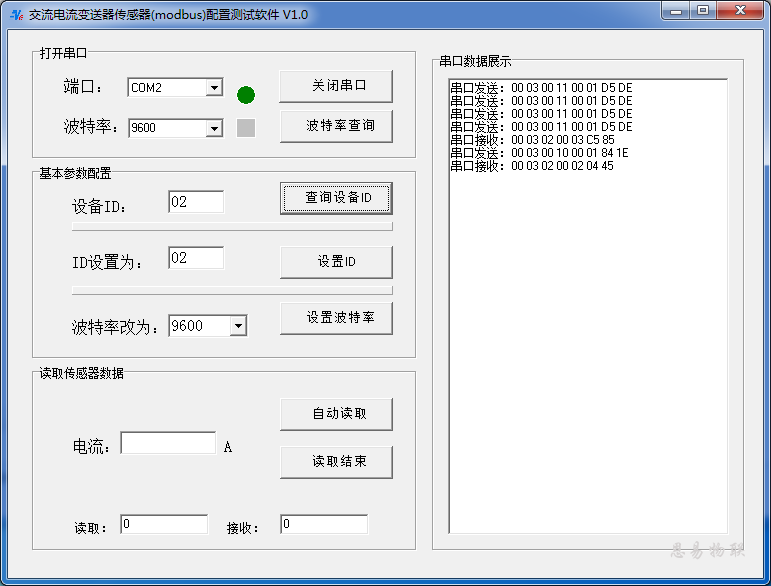Click the ID设置为 input field
Viewport: 771px width, 586px height.
(196, 259)
